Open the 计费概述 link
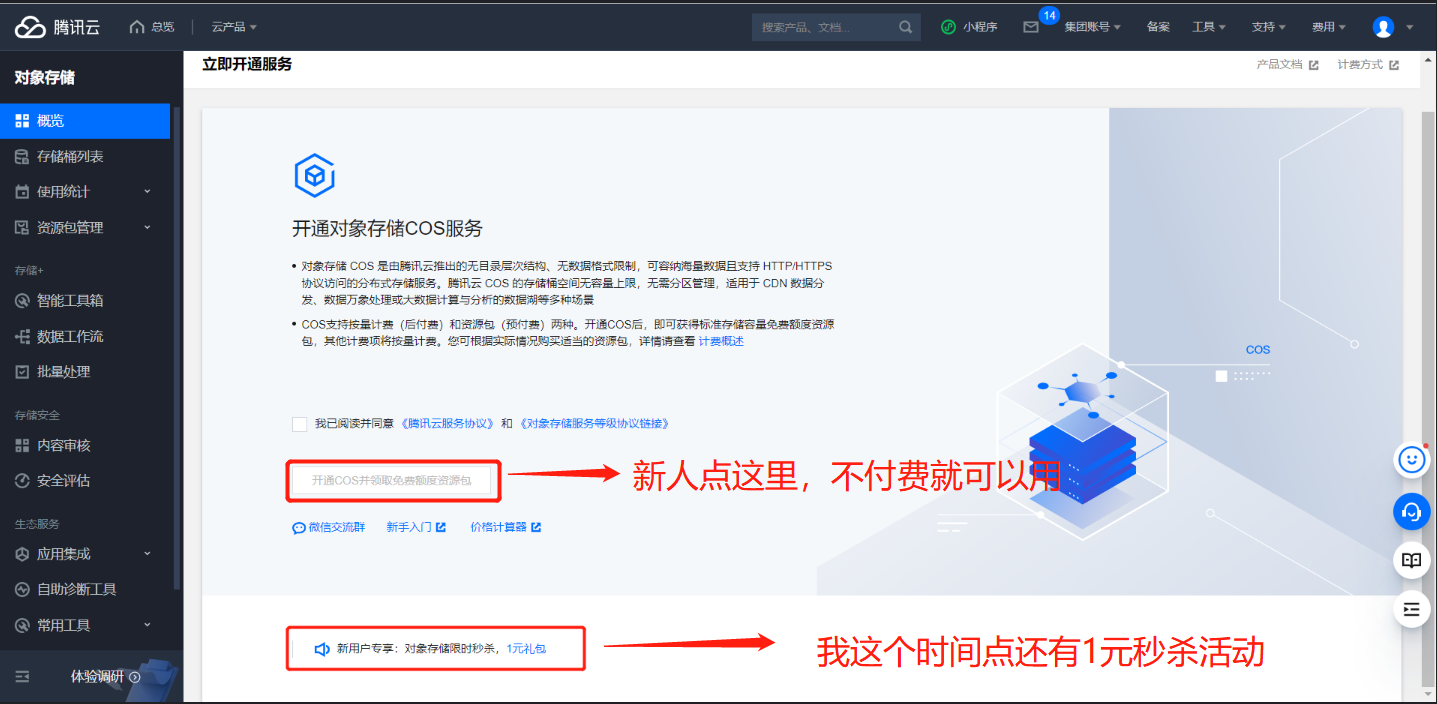 coord(721,342)
